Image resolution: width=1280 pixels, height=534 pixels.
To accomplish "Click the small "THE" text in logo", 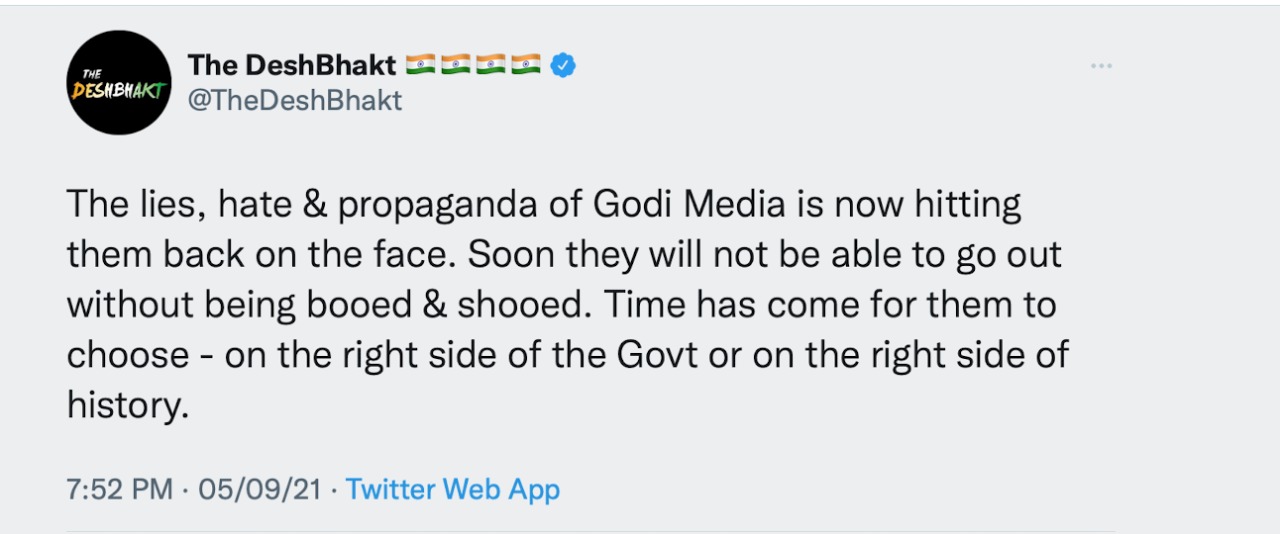I will (x=92, y=73).
